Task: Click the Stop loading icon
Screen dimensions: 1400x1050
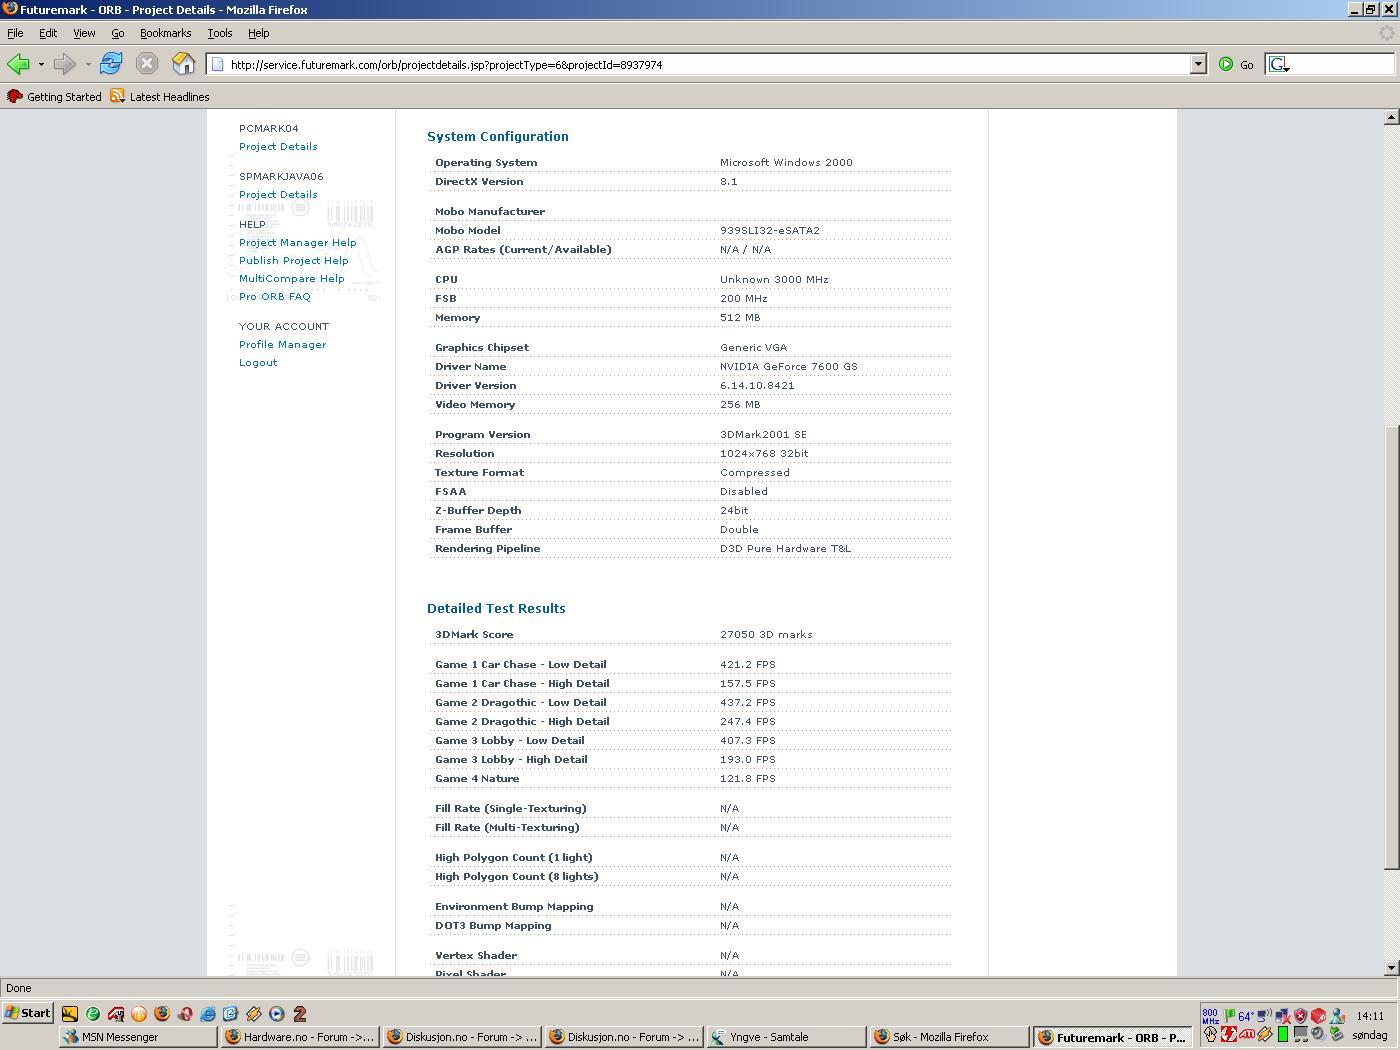Action: (147, 64)
